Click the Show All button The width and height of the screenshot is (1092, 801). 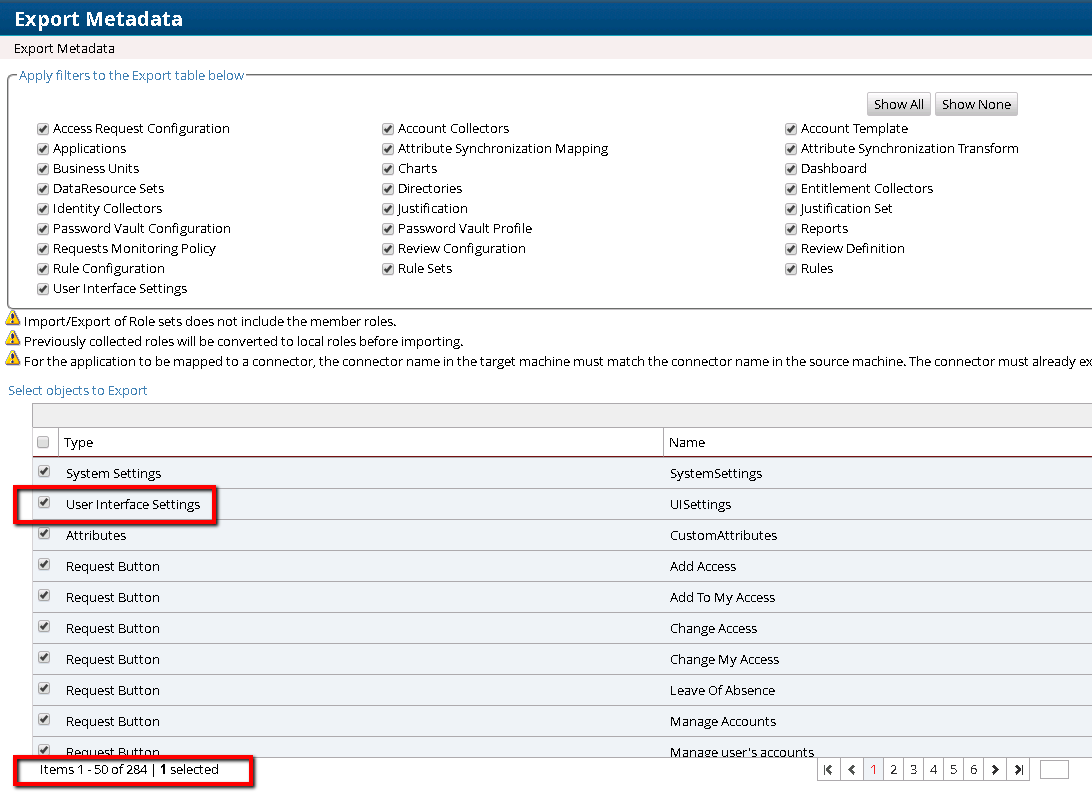click(x=898, y=105)
